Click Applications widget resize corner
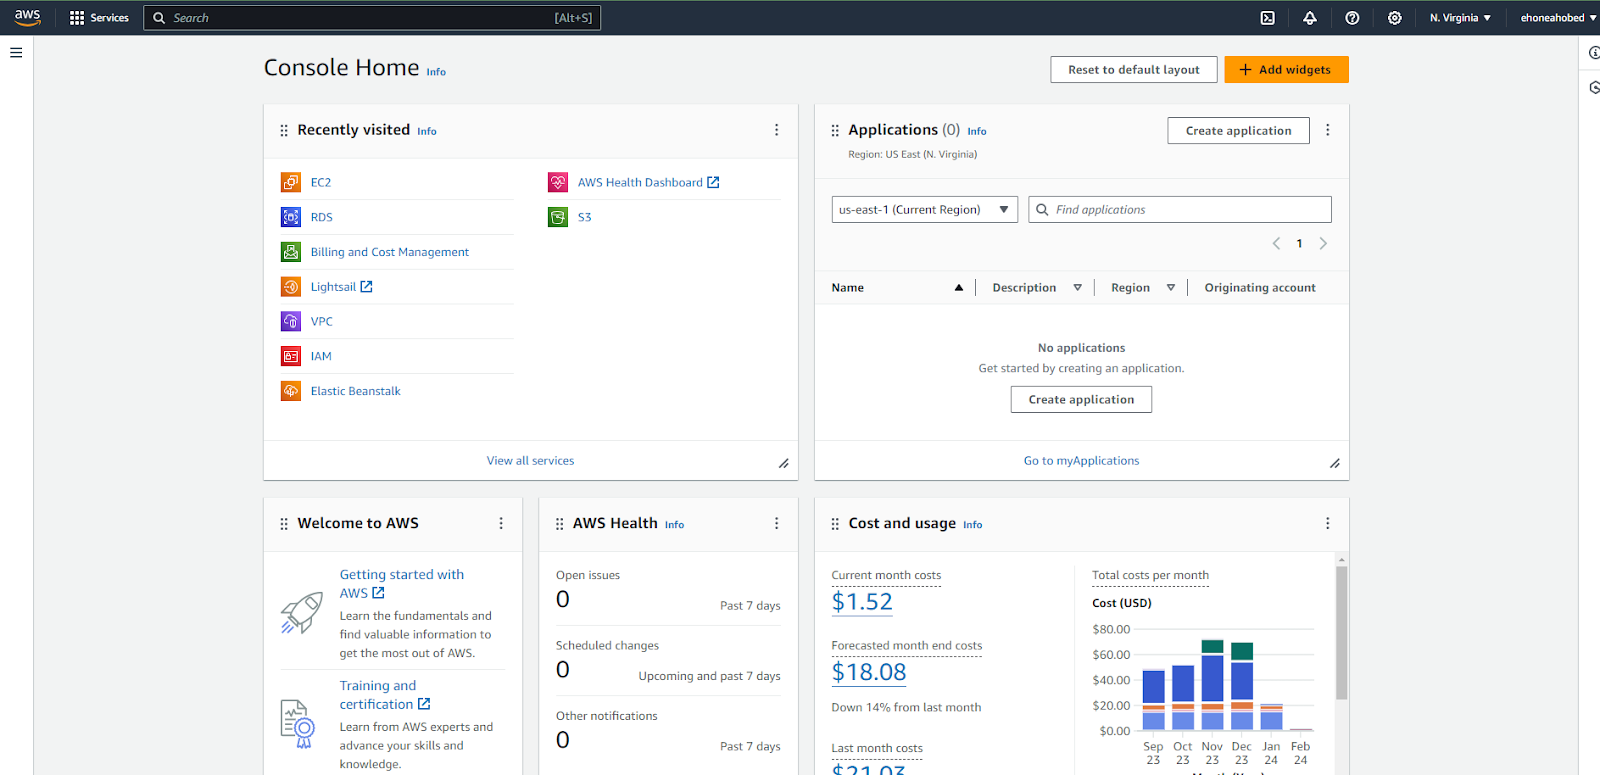1600x775 pixels. tap(1335, 463)
